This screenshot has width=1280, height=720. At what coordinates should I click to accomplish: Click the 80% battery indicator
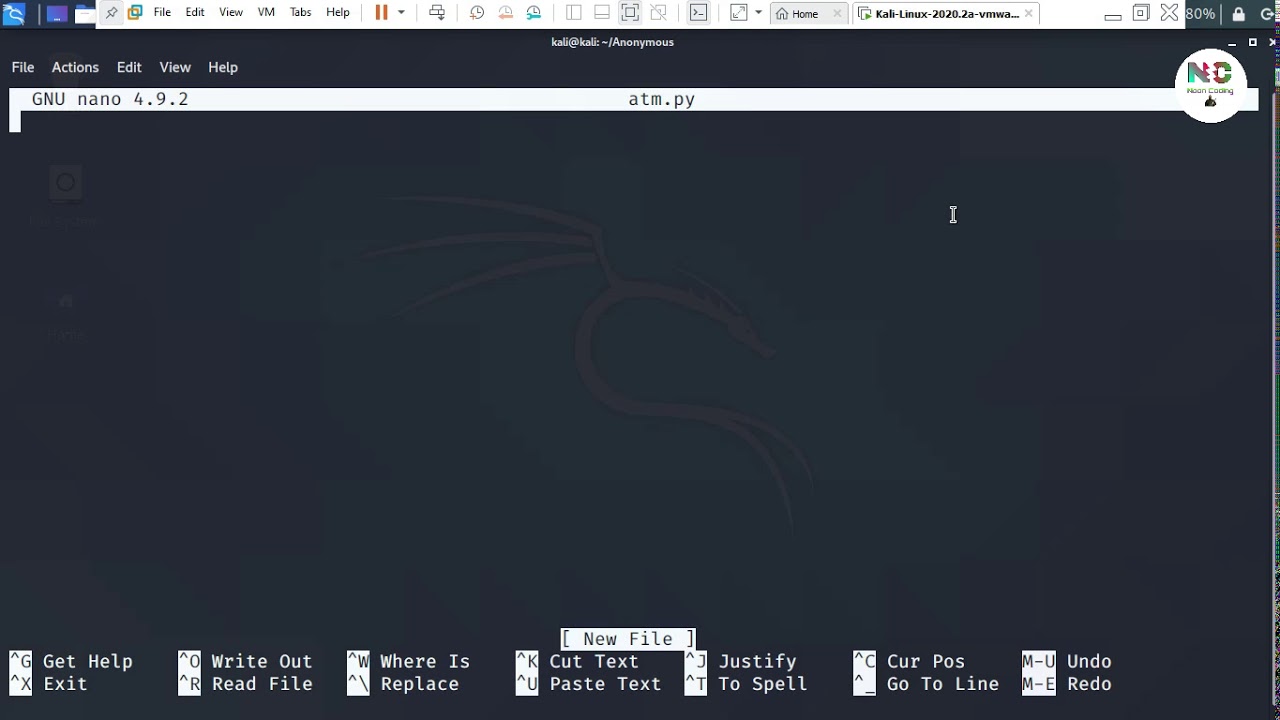[1200, 14]
